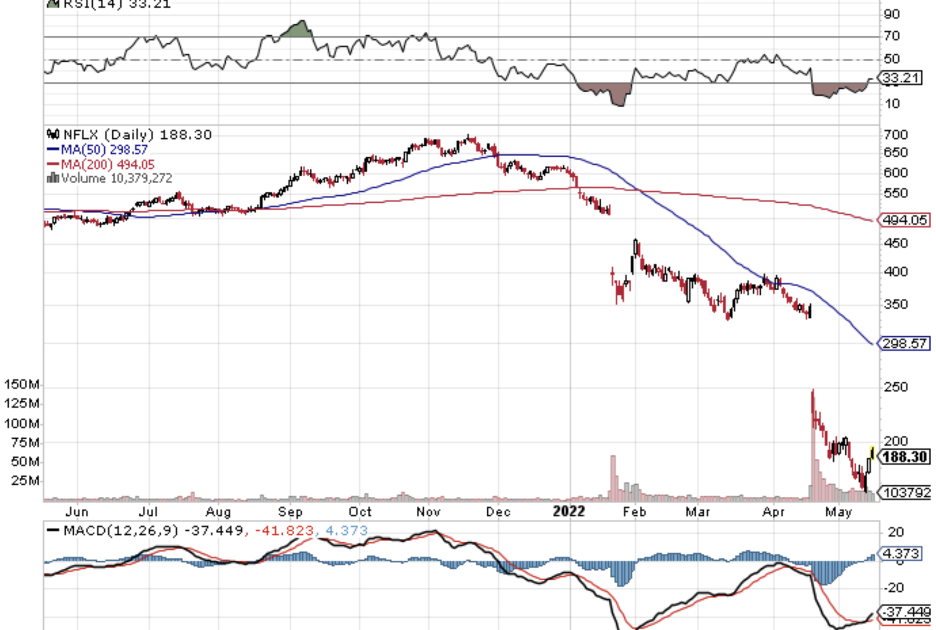Click the 188.30 last price label on right axis
Image resolution: width=936 pixels, height=630 pixels.
pyautogui.click(x=905, y=458)
